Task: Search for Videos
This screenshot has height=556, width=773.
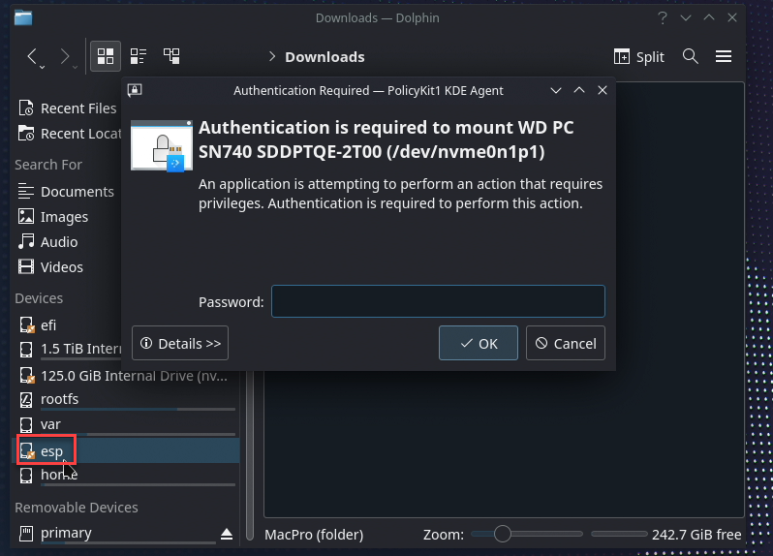Action: (51, 267)
